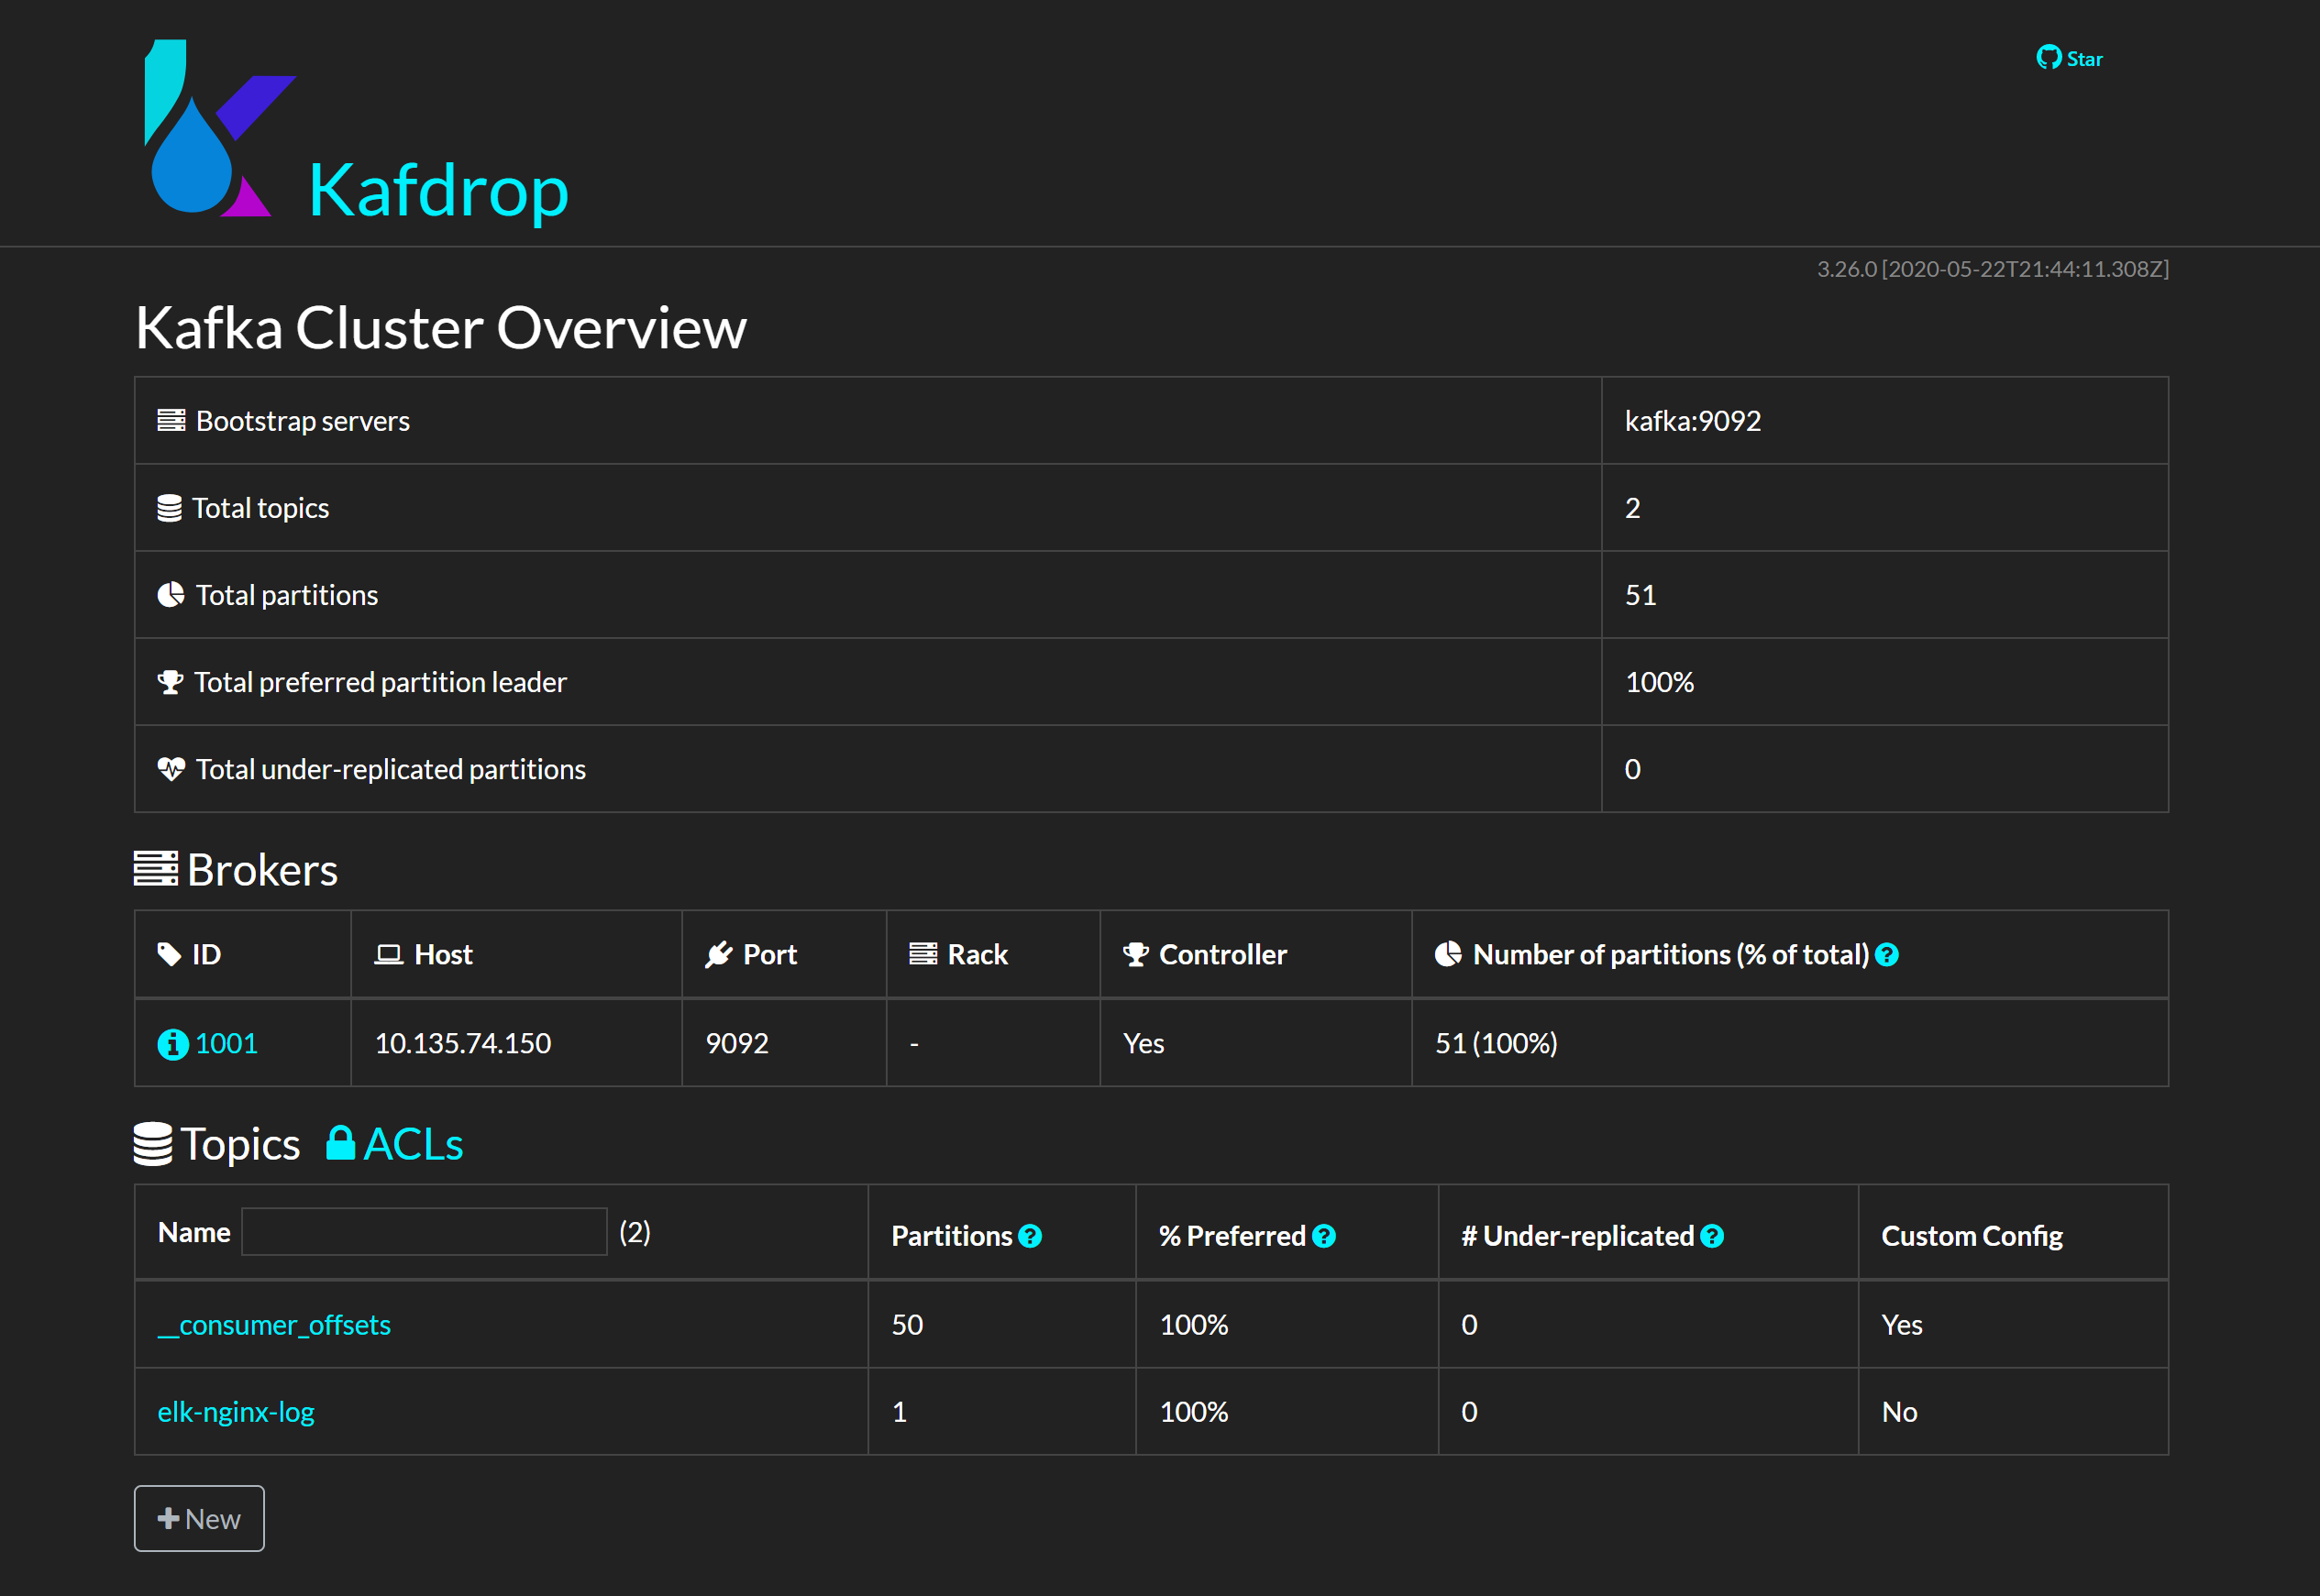Image resolution: width=2320 pixels, height=1596 pixels.
Task: Click the Total preferred partition leader 100% value
Action: 1660,682
